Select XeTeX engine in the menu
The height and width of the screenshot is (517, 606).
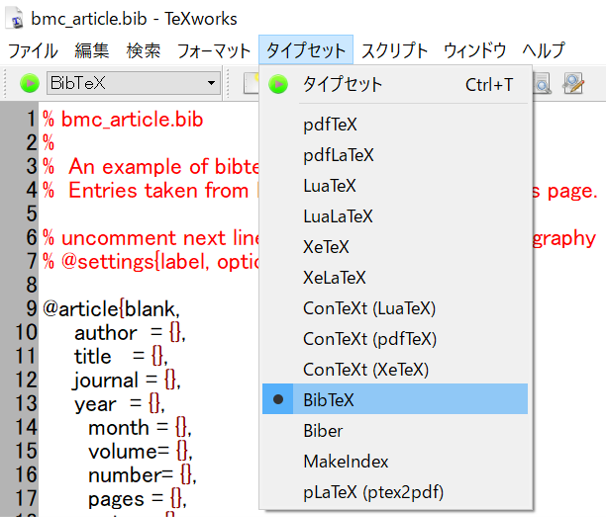(x=395, y=247)
